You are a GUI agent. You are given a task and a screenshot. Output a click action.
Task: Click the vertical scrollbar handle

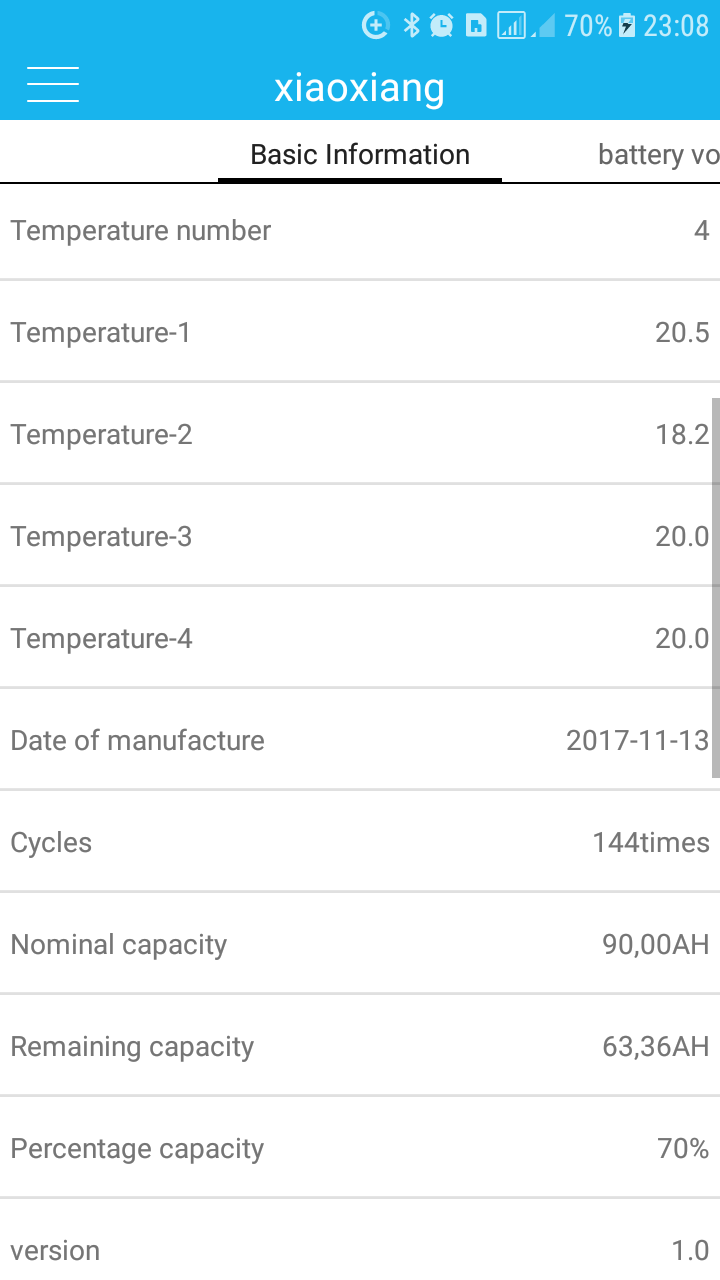(x=715, y=587)
